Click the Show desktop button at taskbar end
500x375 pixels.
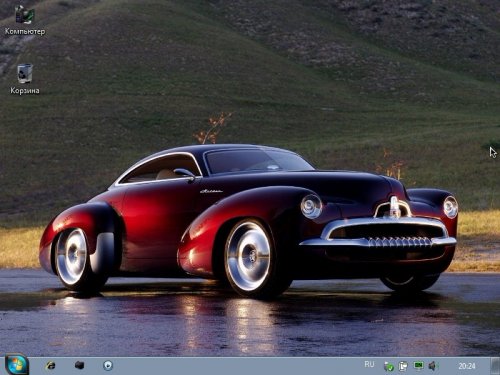click(495, 366)
